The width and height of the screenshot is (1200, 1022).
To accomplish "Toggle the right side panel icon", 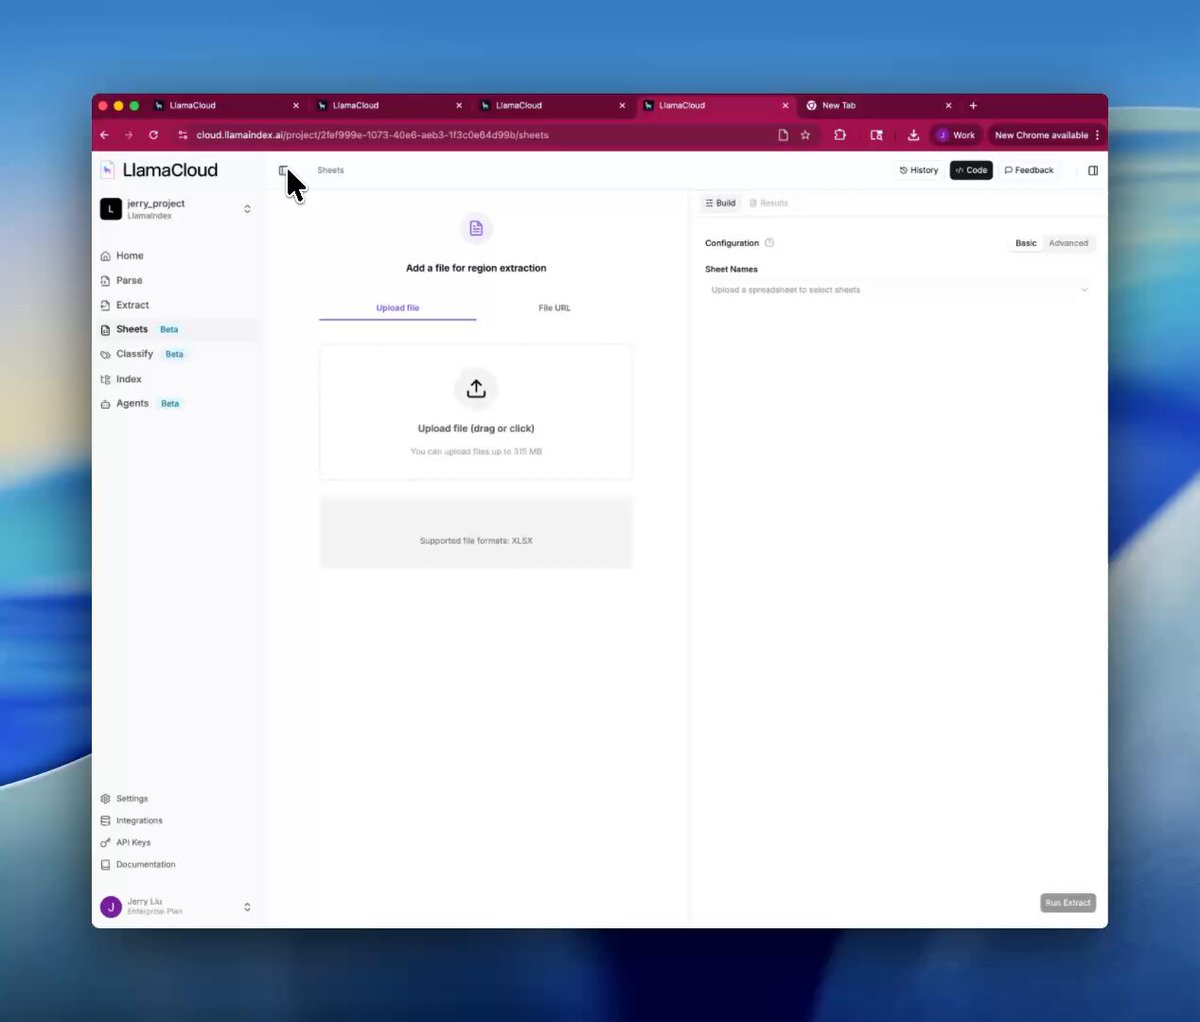I will (1093, 170).
